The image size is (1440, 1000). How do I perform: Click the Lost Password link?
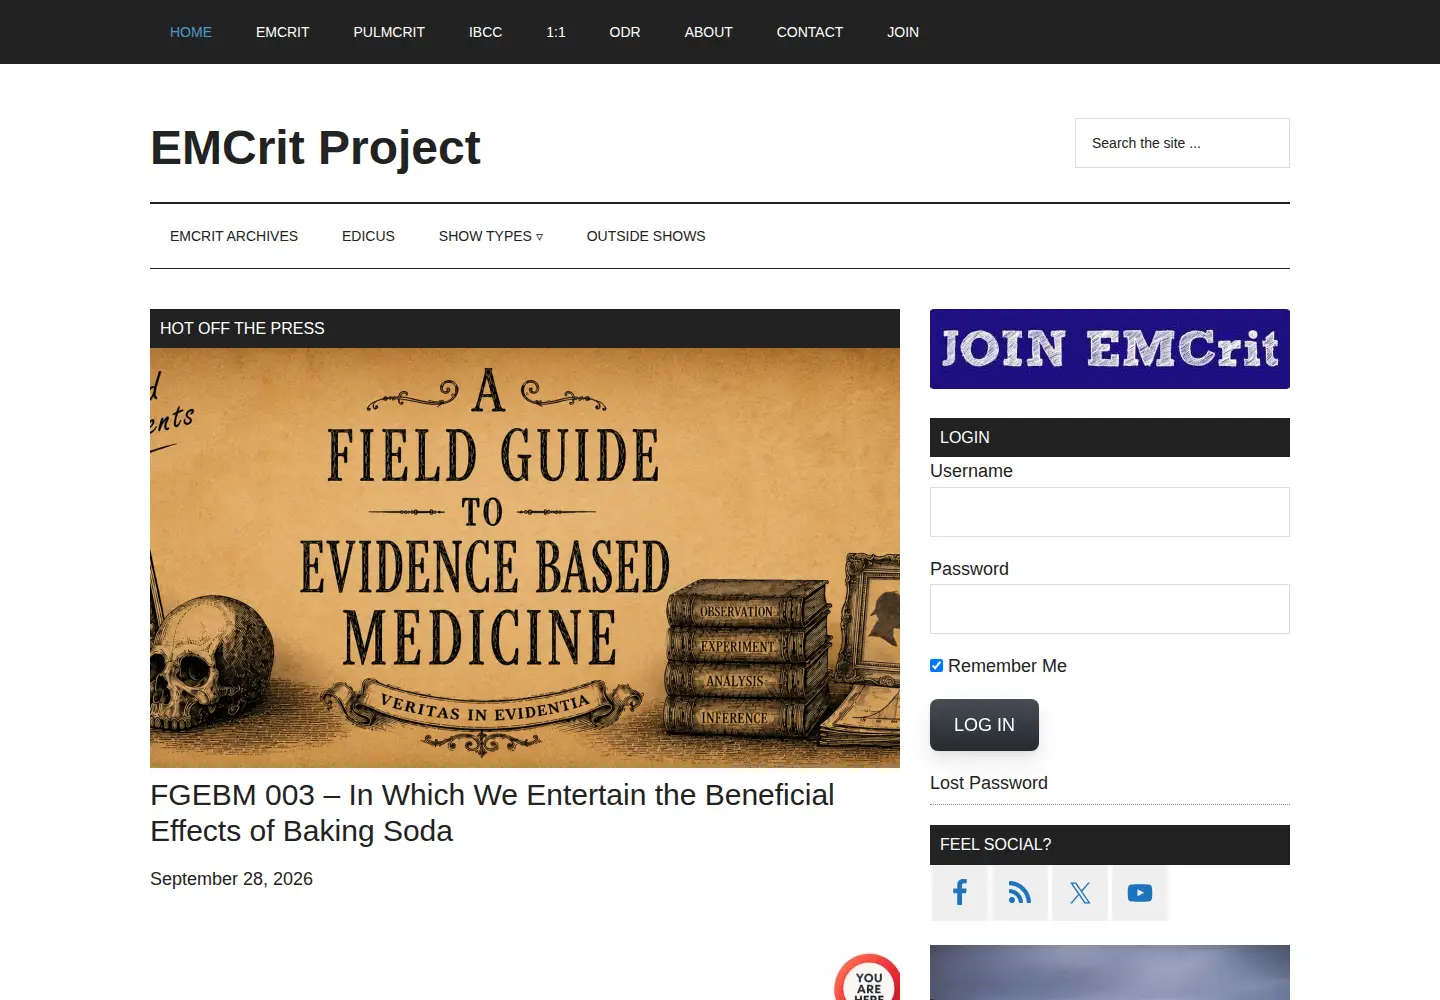pyautogui.click(x=989, y=783)
